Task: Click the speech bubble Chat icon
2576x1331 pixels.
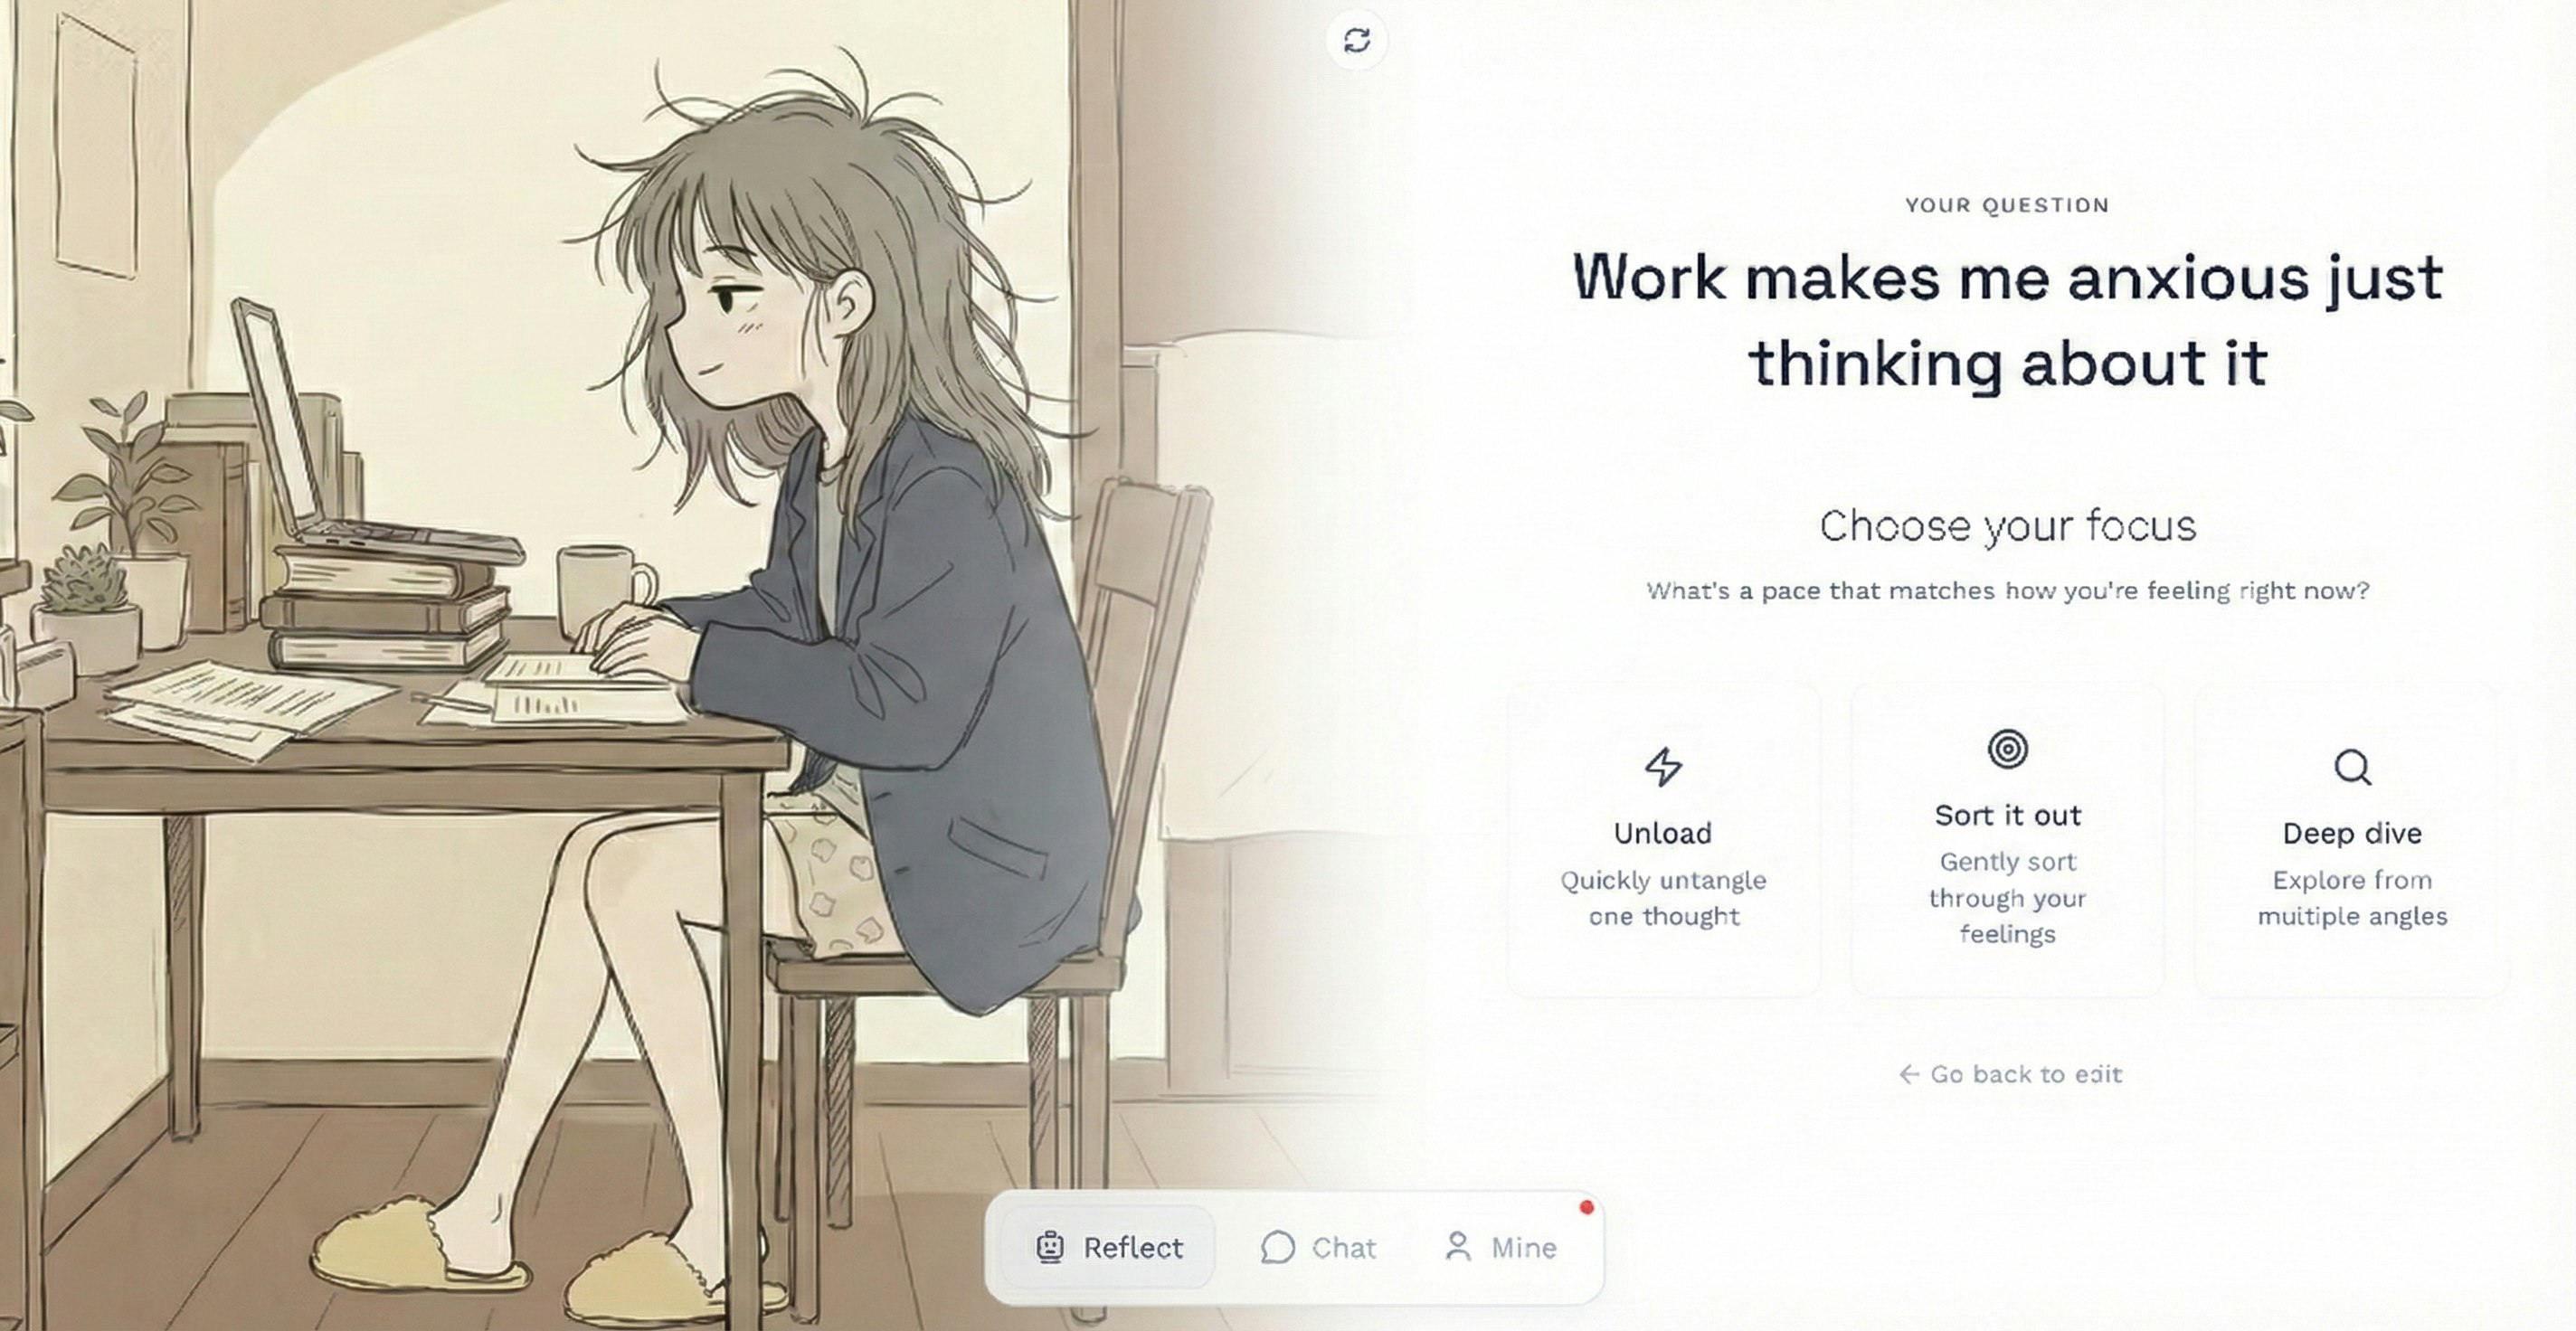Action: point(1277,1247)
